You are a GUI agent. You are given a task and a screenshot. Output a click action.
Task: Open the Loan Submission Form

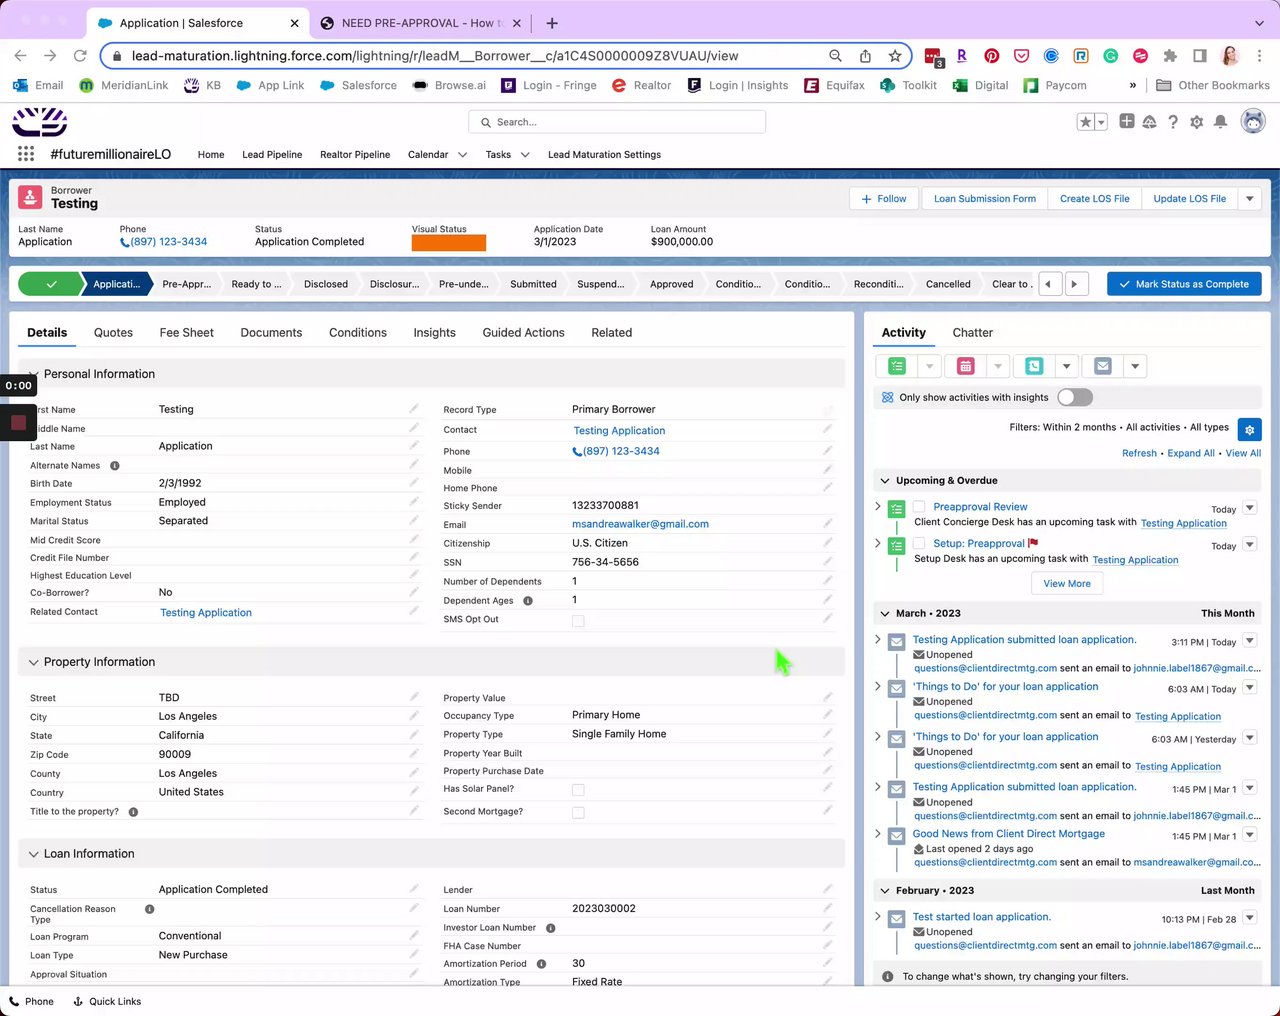pyautogui.click(x=985, y=199)
